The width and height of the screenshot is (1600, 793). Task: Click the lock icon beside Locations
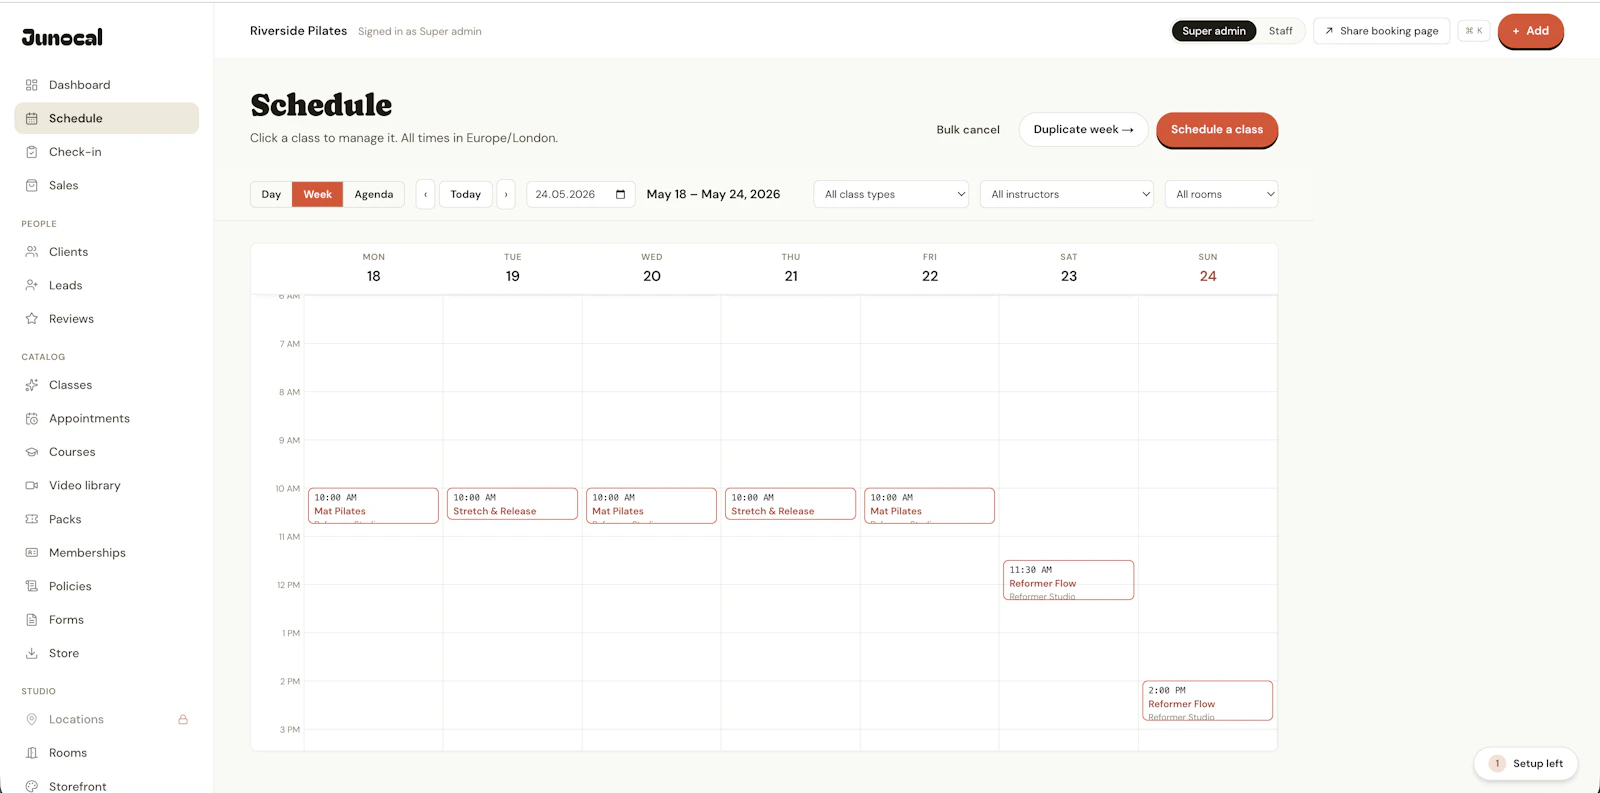click(183, 719)
